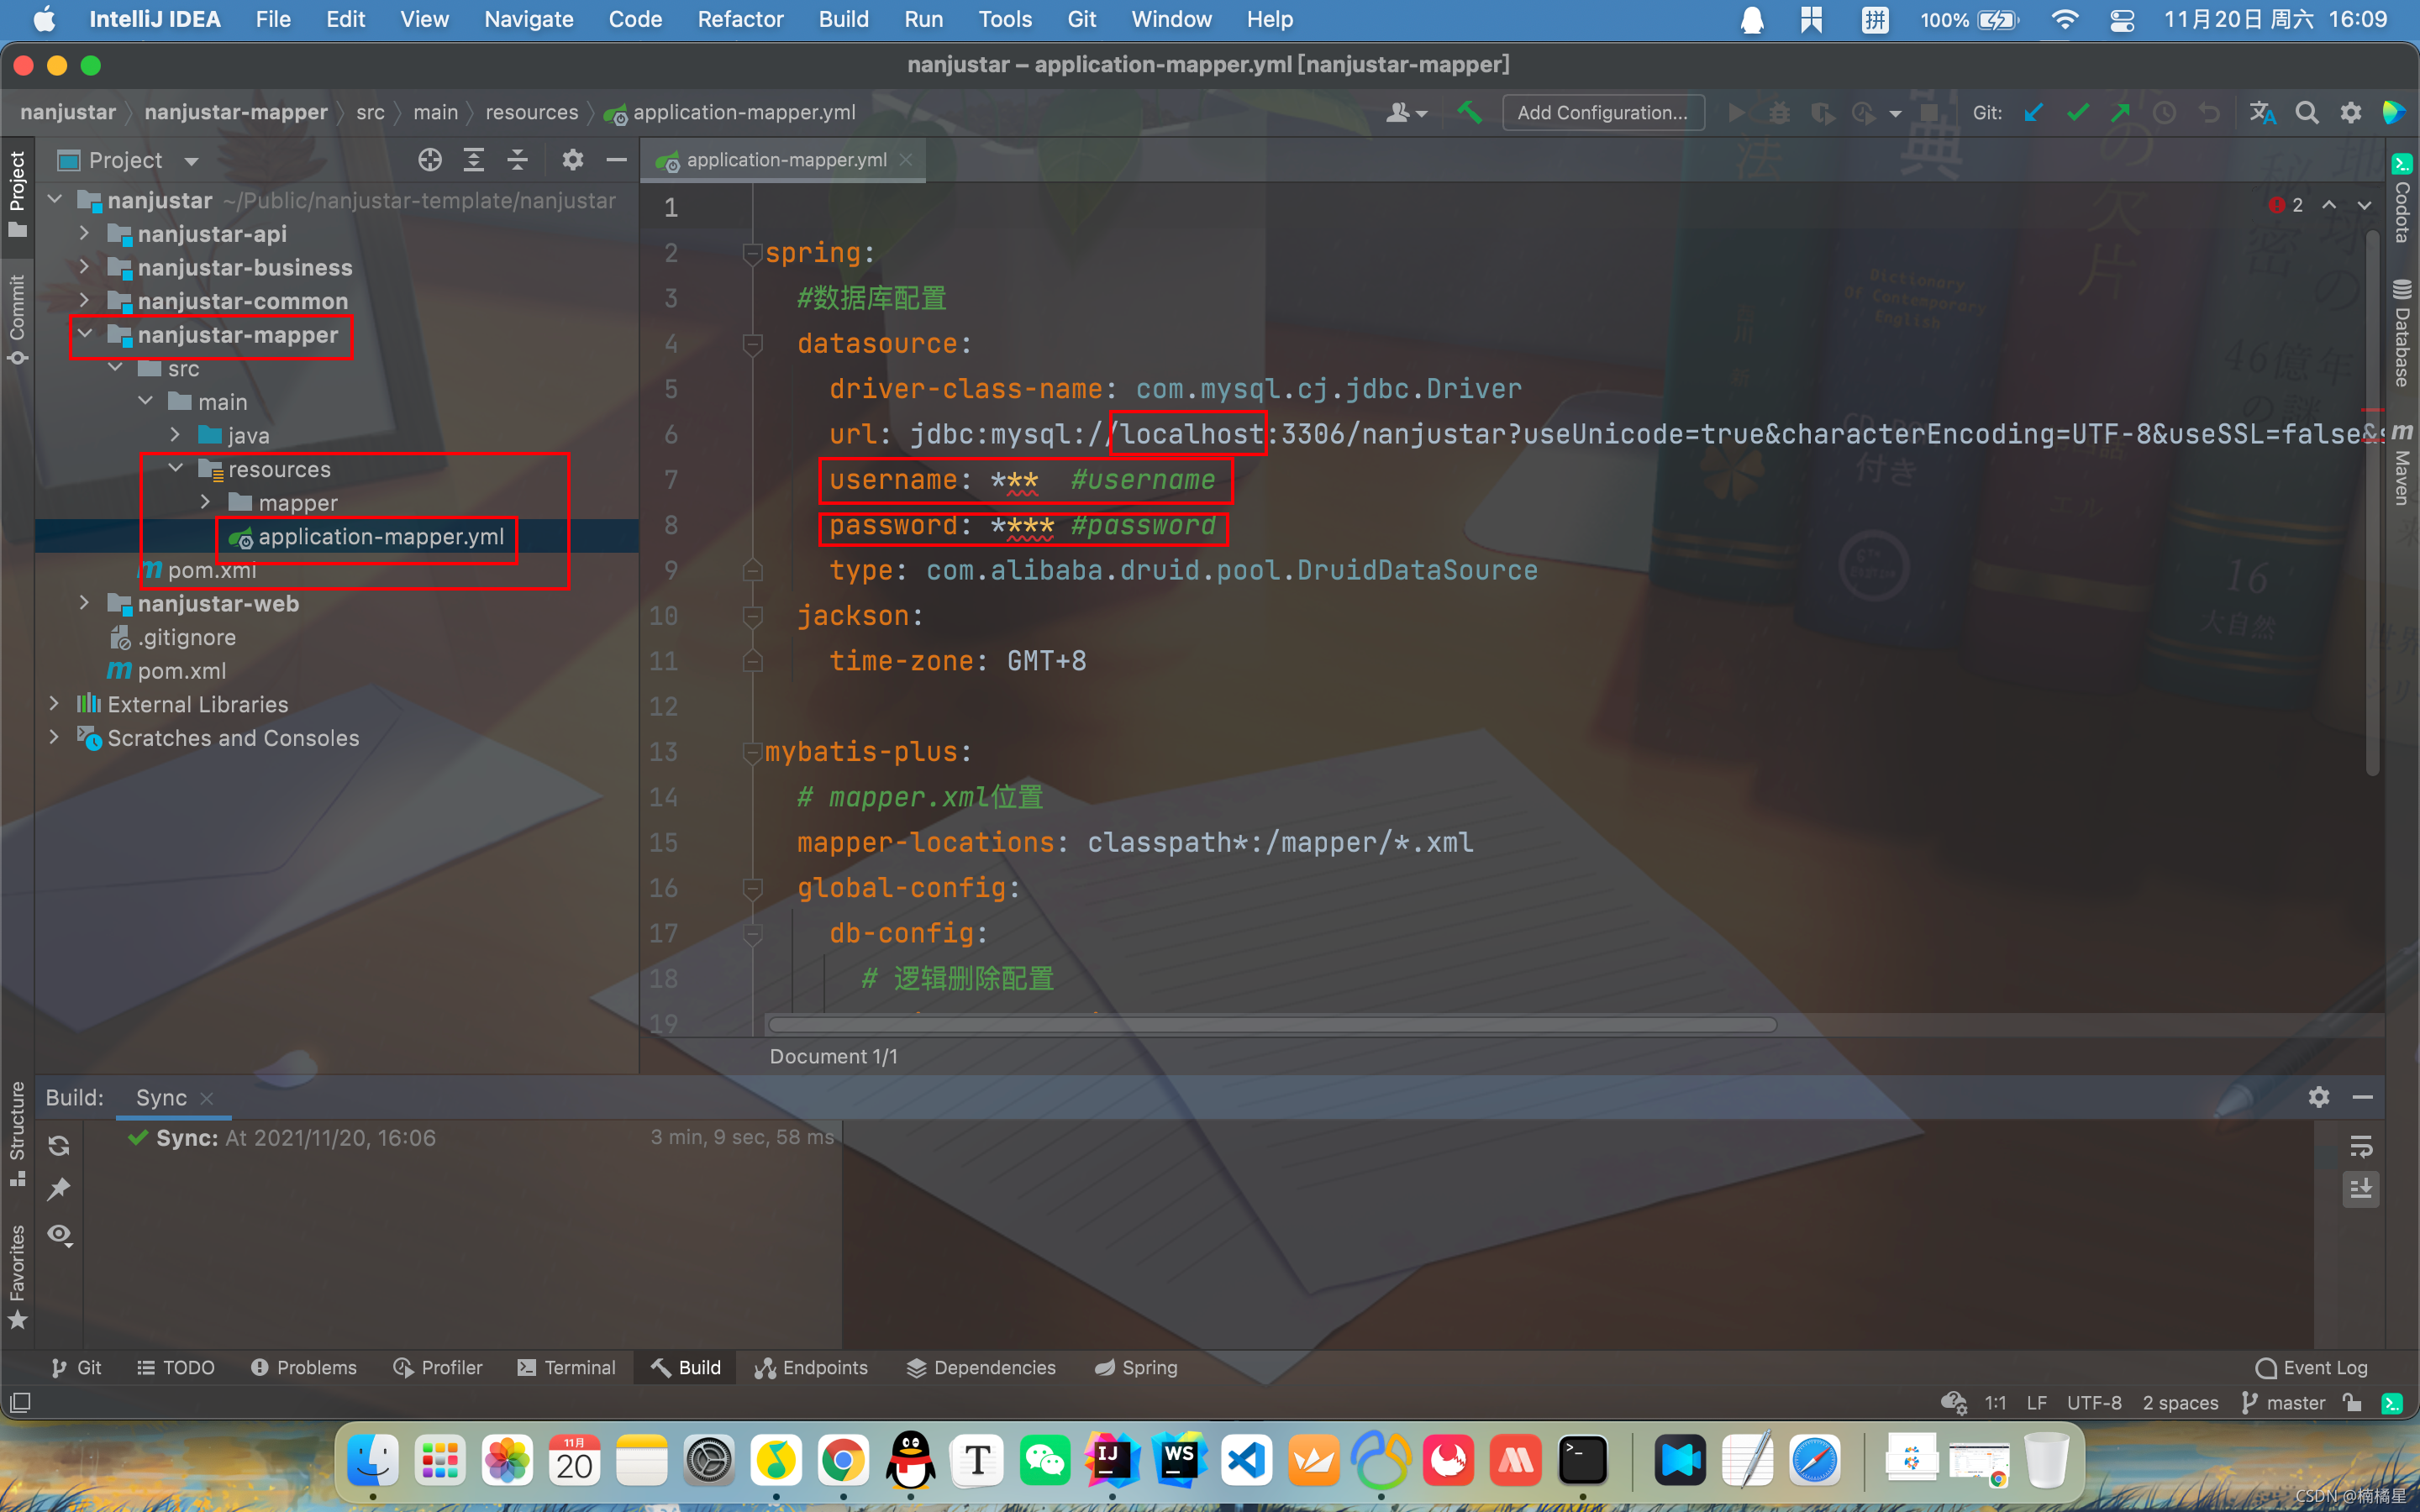The height and width of the screenshot is (1512, 2420).
Task: Collapse the nanjustar-mapper module
Action: point(85,334)
